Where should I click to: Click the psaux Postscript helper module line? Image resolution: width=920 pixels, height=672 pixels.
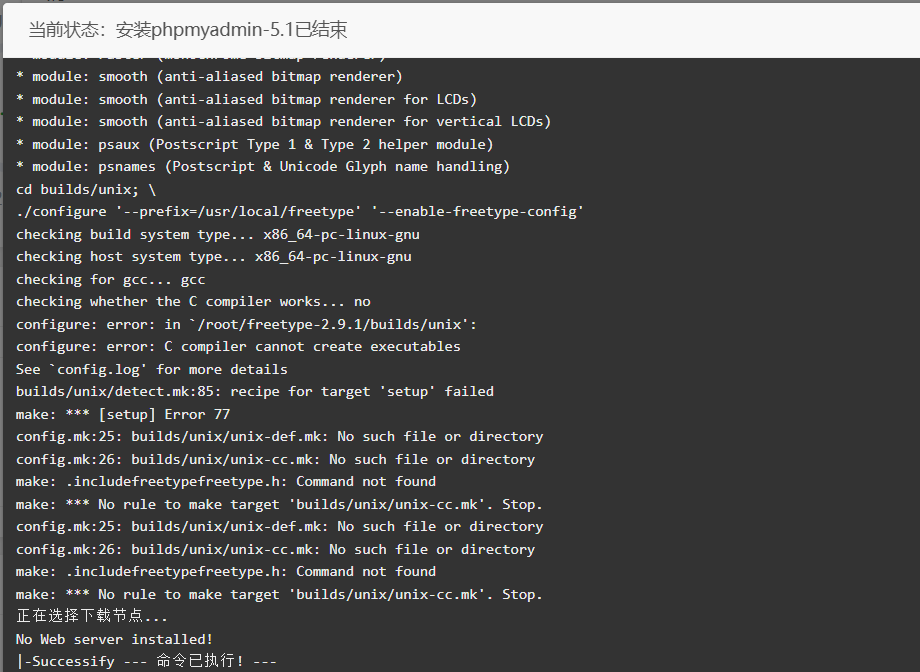tap(255, 144)
